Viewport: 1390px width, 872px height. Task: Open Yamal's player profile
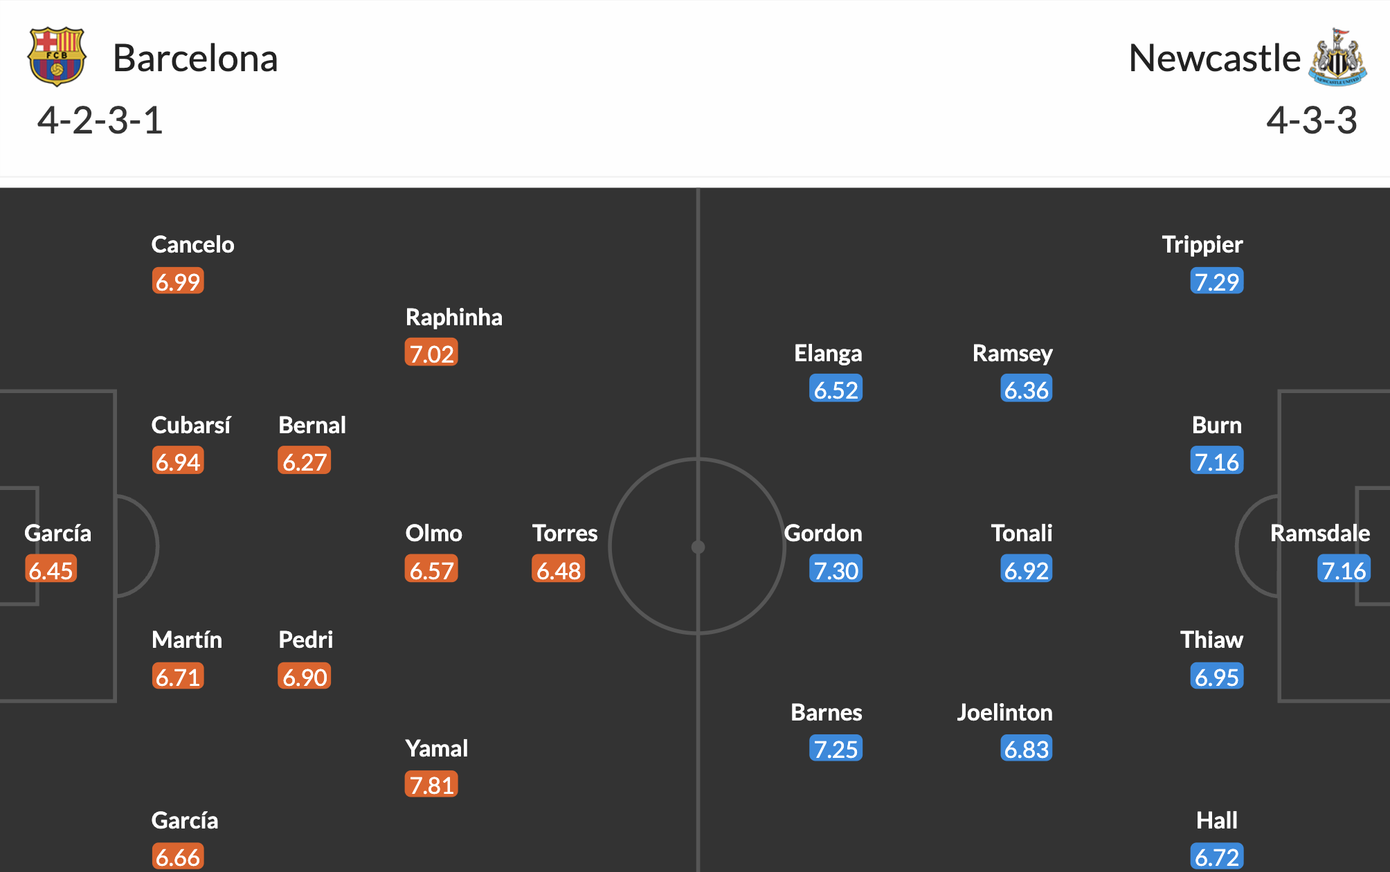click(436, 748)
